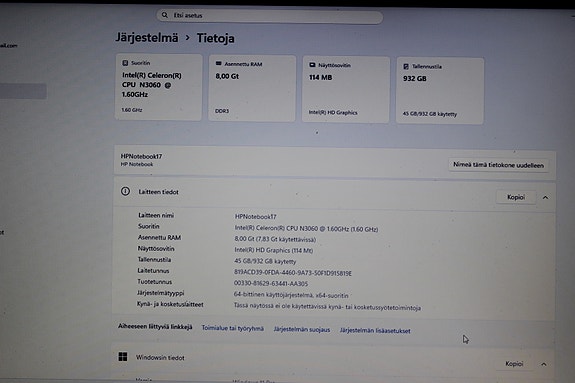The height and width of the screenshot is (383, 575).
Task: Click 'Nimeä tämä tietokone uudelleen' button
Action: pyautogui.click(x=498, y=165)
